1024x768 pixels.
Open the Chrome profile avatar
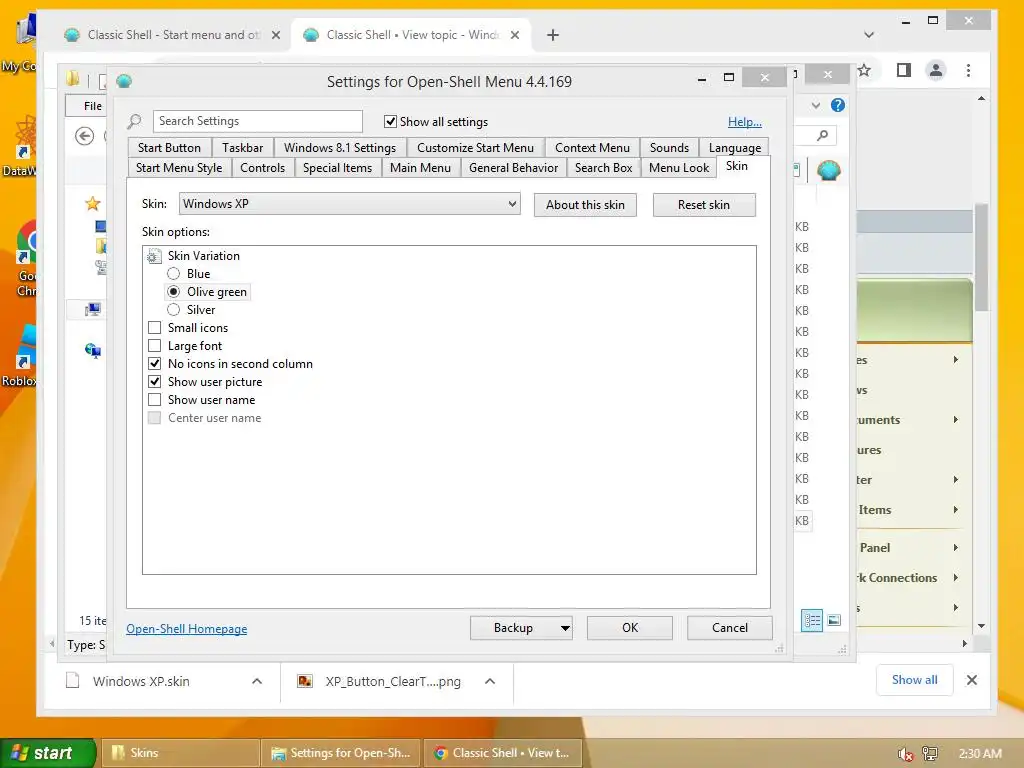pyautogui.click(x=936, y=70)
